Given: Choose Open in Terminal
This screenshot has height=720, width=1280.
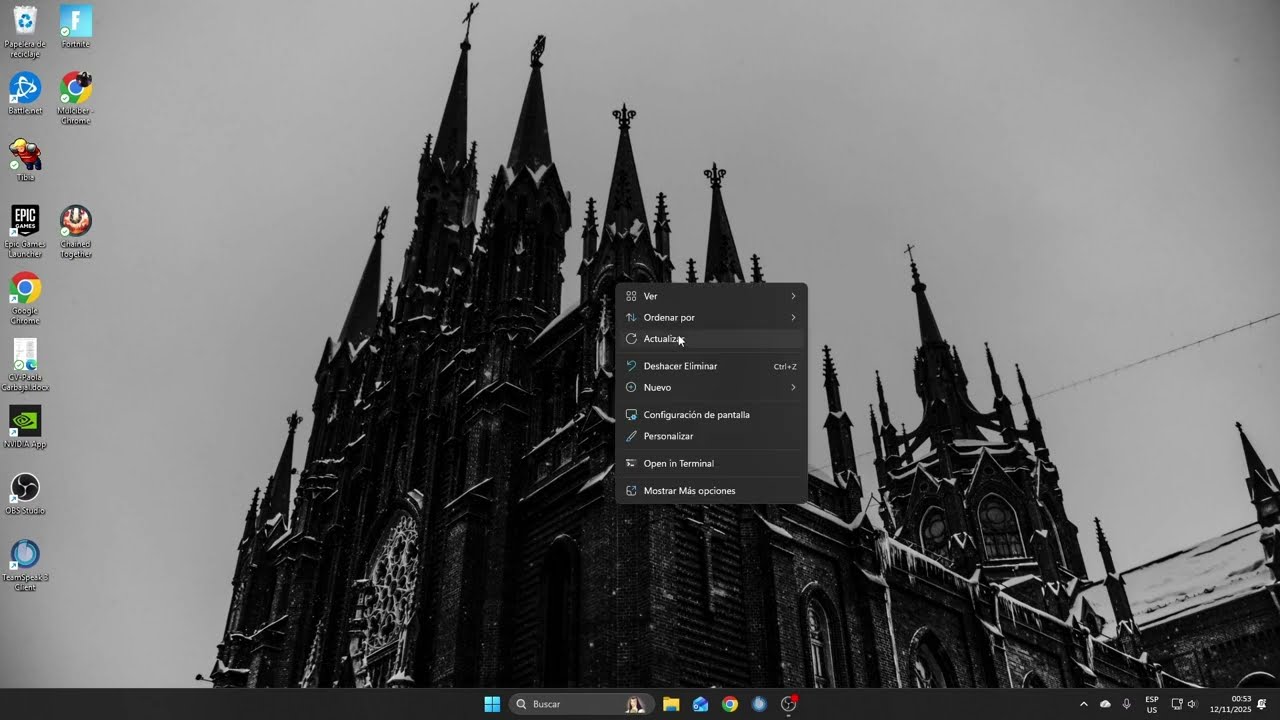Looking at the screenshot, I should pyautogui.click(x=711, y=463).
